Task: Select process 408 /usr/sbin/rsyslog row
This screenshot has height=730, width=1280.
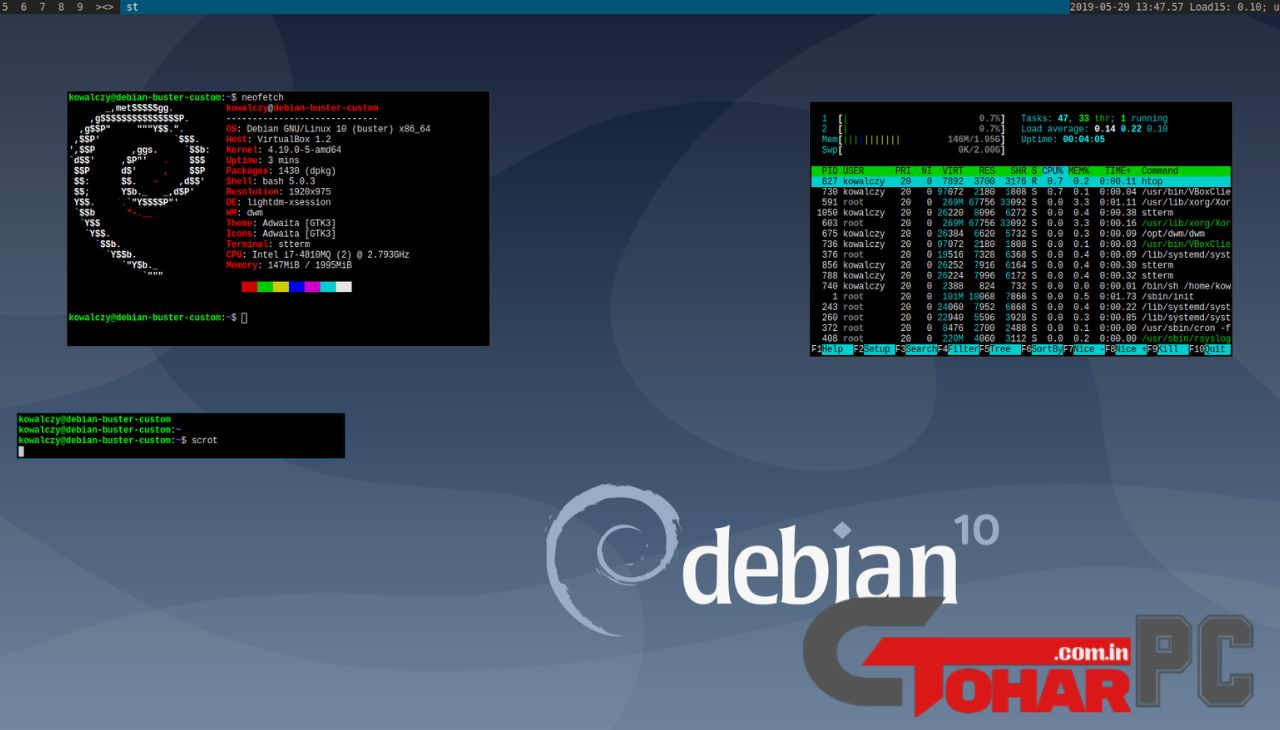Action: 1021,339
